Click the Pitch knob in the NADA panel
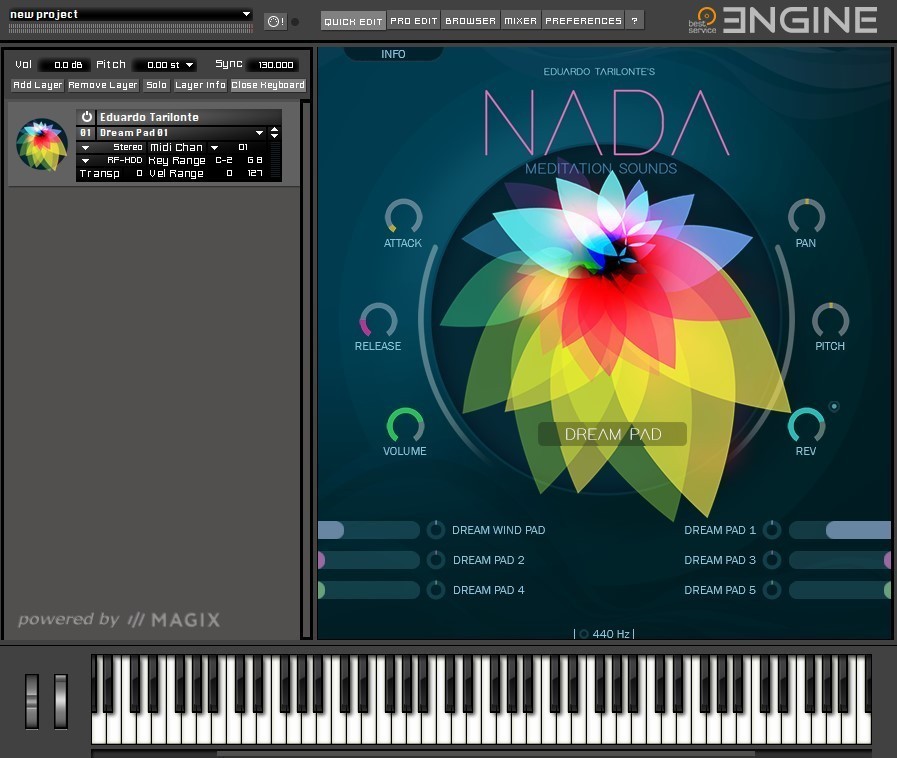Screen dimensions: 897x758 830,321
